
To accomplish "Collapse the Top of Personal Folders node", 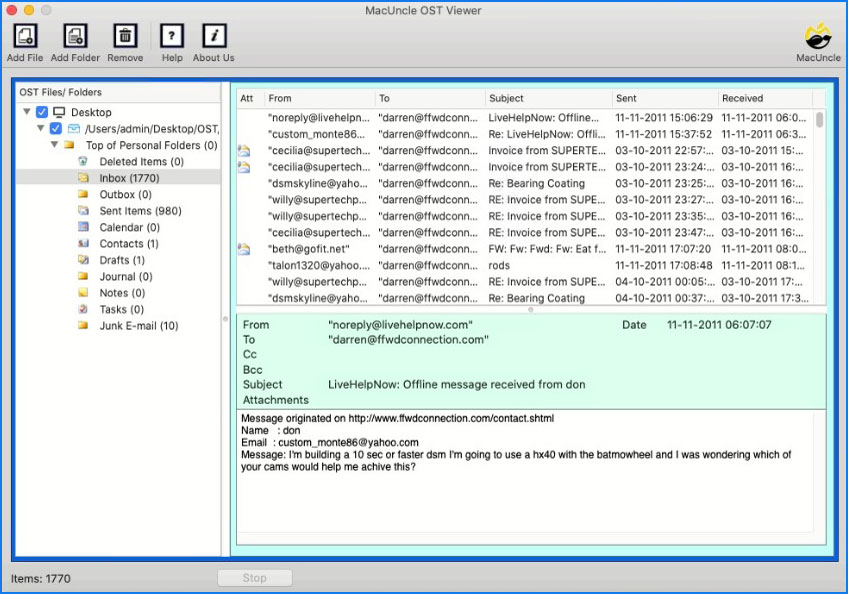I will [55, 144].
